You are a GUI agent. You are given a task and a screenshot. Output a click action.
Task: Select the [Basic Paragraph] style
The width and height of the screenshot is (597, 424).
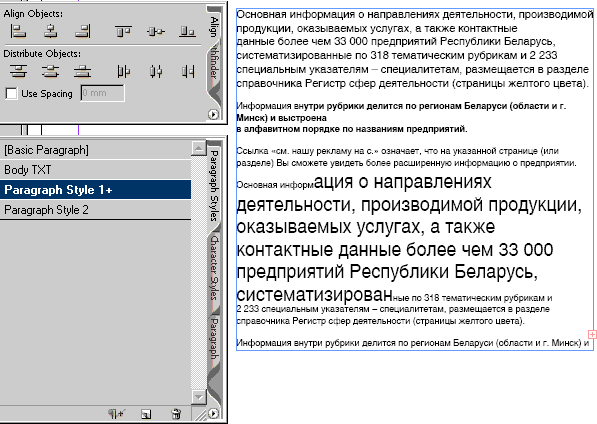95,150
